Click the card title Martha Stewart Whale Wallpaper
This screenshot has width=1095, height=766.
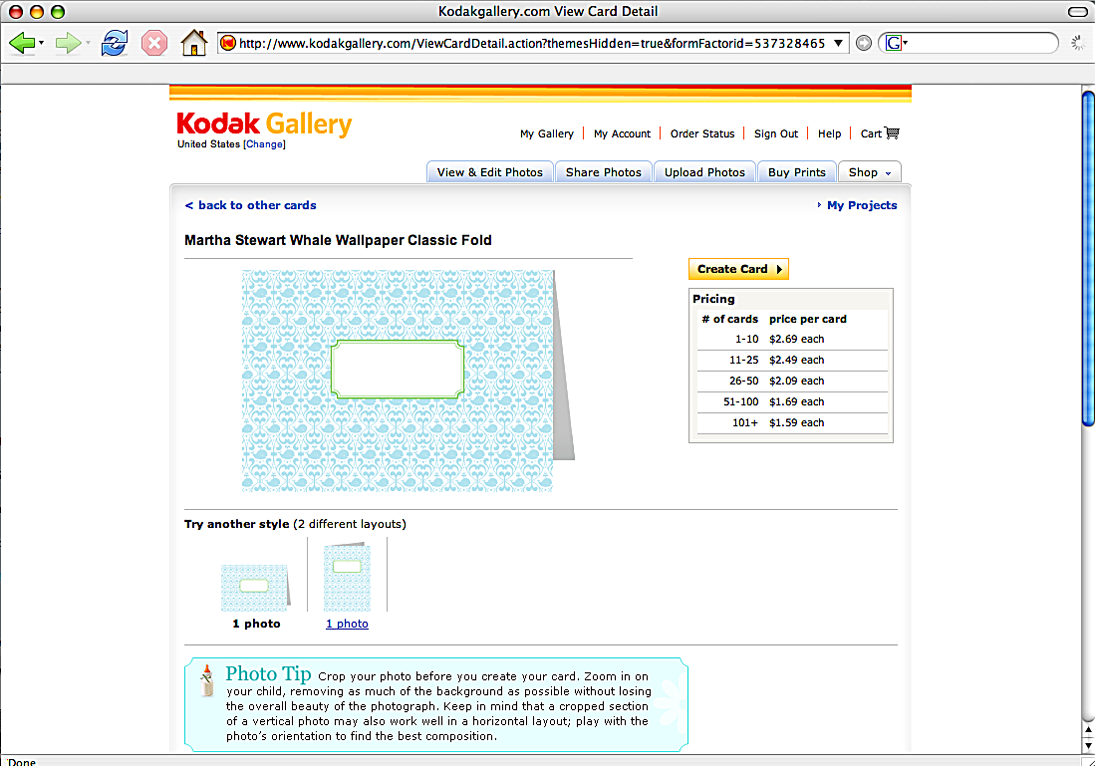tap(338, 240)
